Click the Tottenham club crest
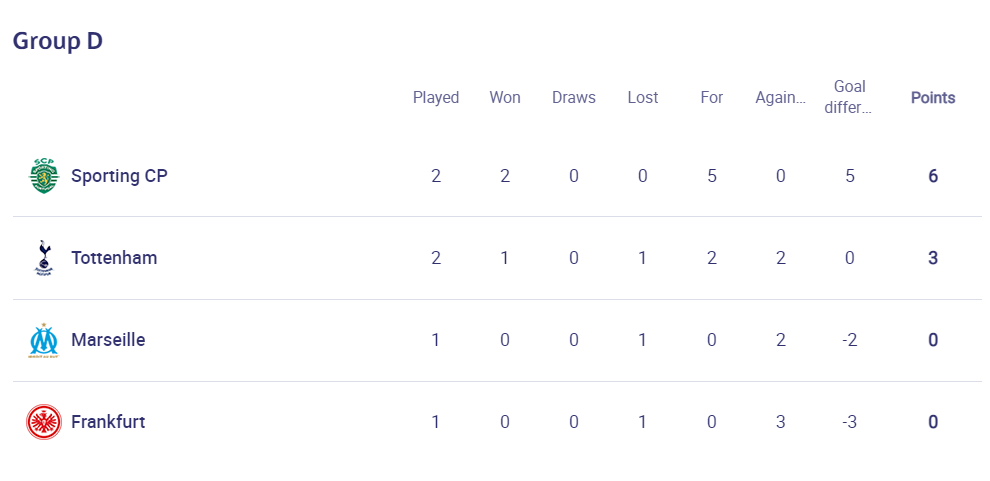This screenshot has width=990, height=481. tap(44, 258)
